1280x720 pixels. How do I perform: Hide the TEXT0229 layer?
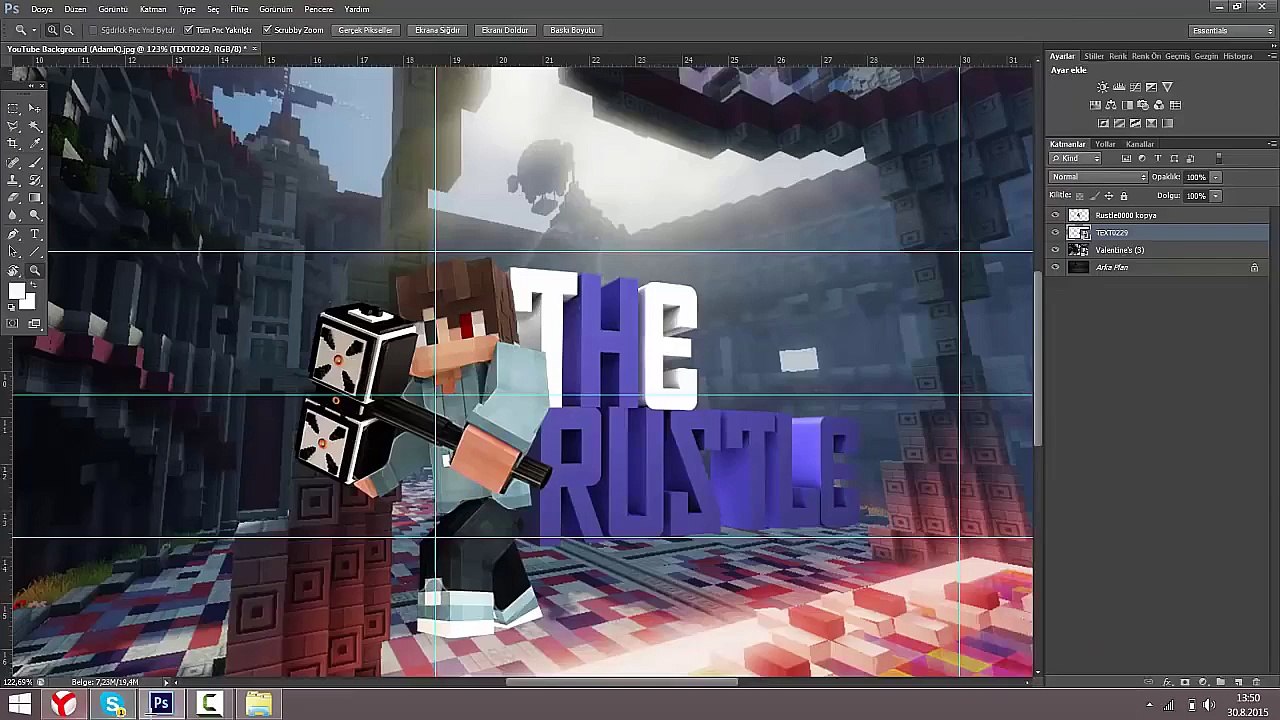coord(1055,233)
